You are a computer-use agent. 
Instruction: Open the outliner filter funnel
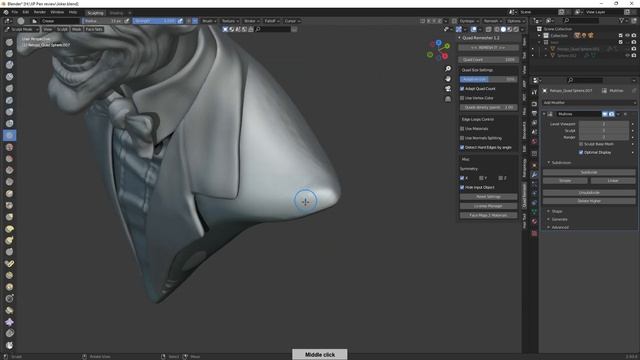click(621, 20)
